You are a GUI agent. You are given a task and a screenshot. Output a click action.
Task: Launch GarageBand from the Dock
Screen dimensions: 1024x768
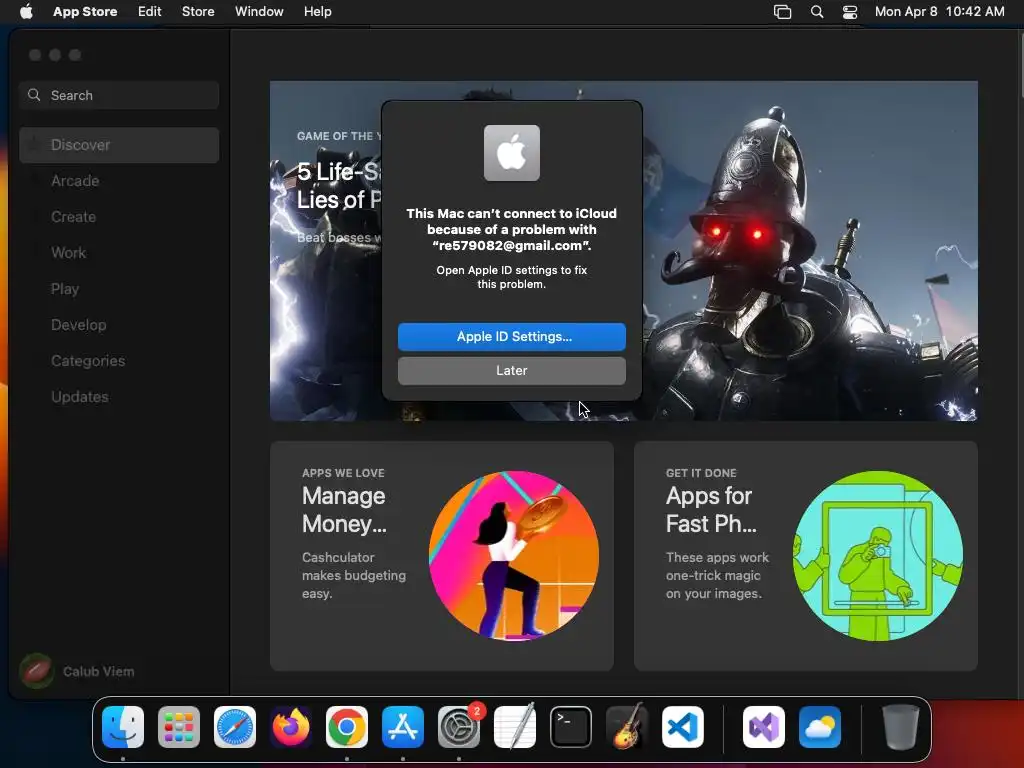(x=627, y=727)
